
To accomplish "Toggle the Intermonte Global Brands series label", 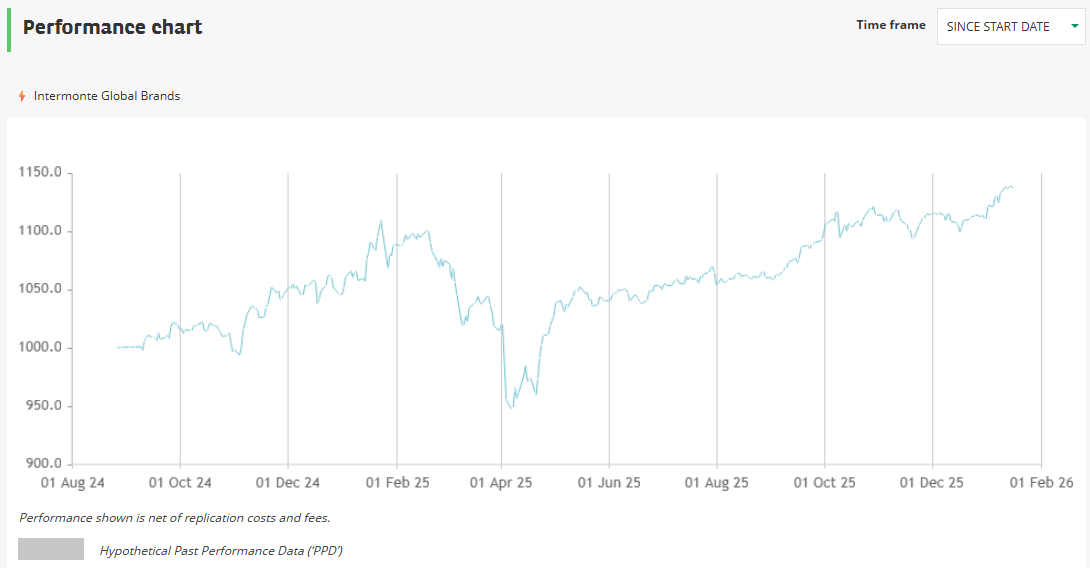I will (x=107, y=96).
